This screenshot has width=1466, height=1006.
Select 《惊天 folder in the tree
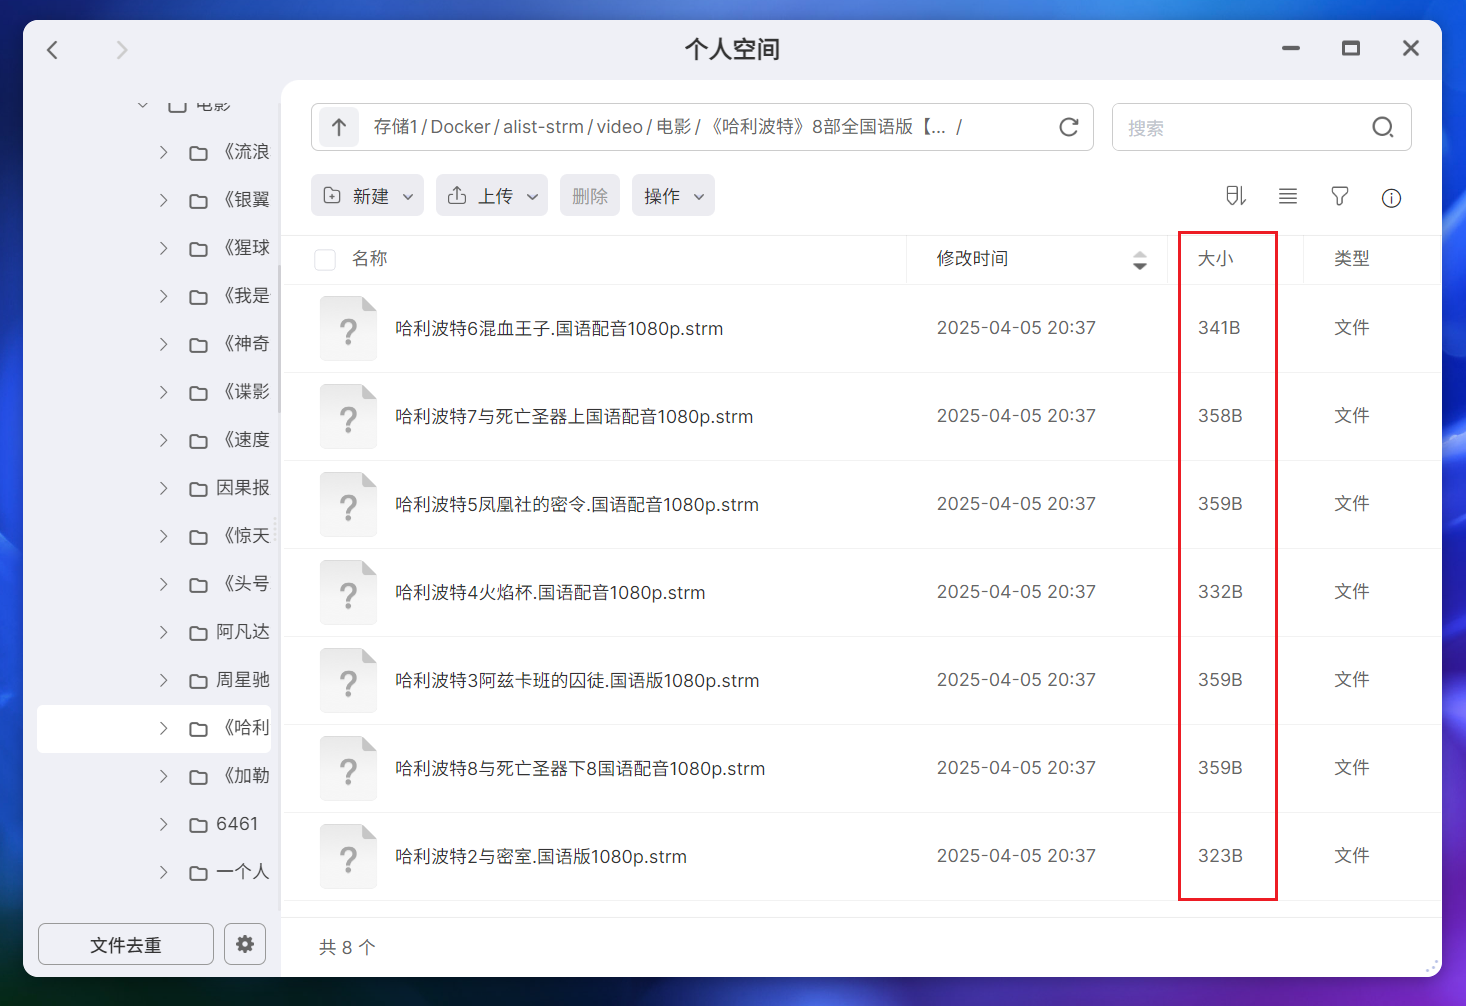[244, 536]
